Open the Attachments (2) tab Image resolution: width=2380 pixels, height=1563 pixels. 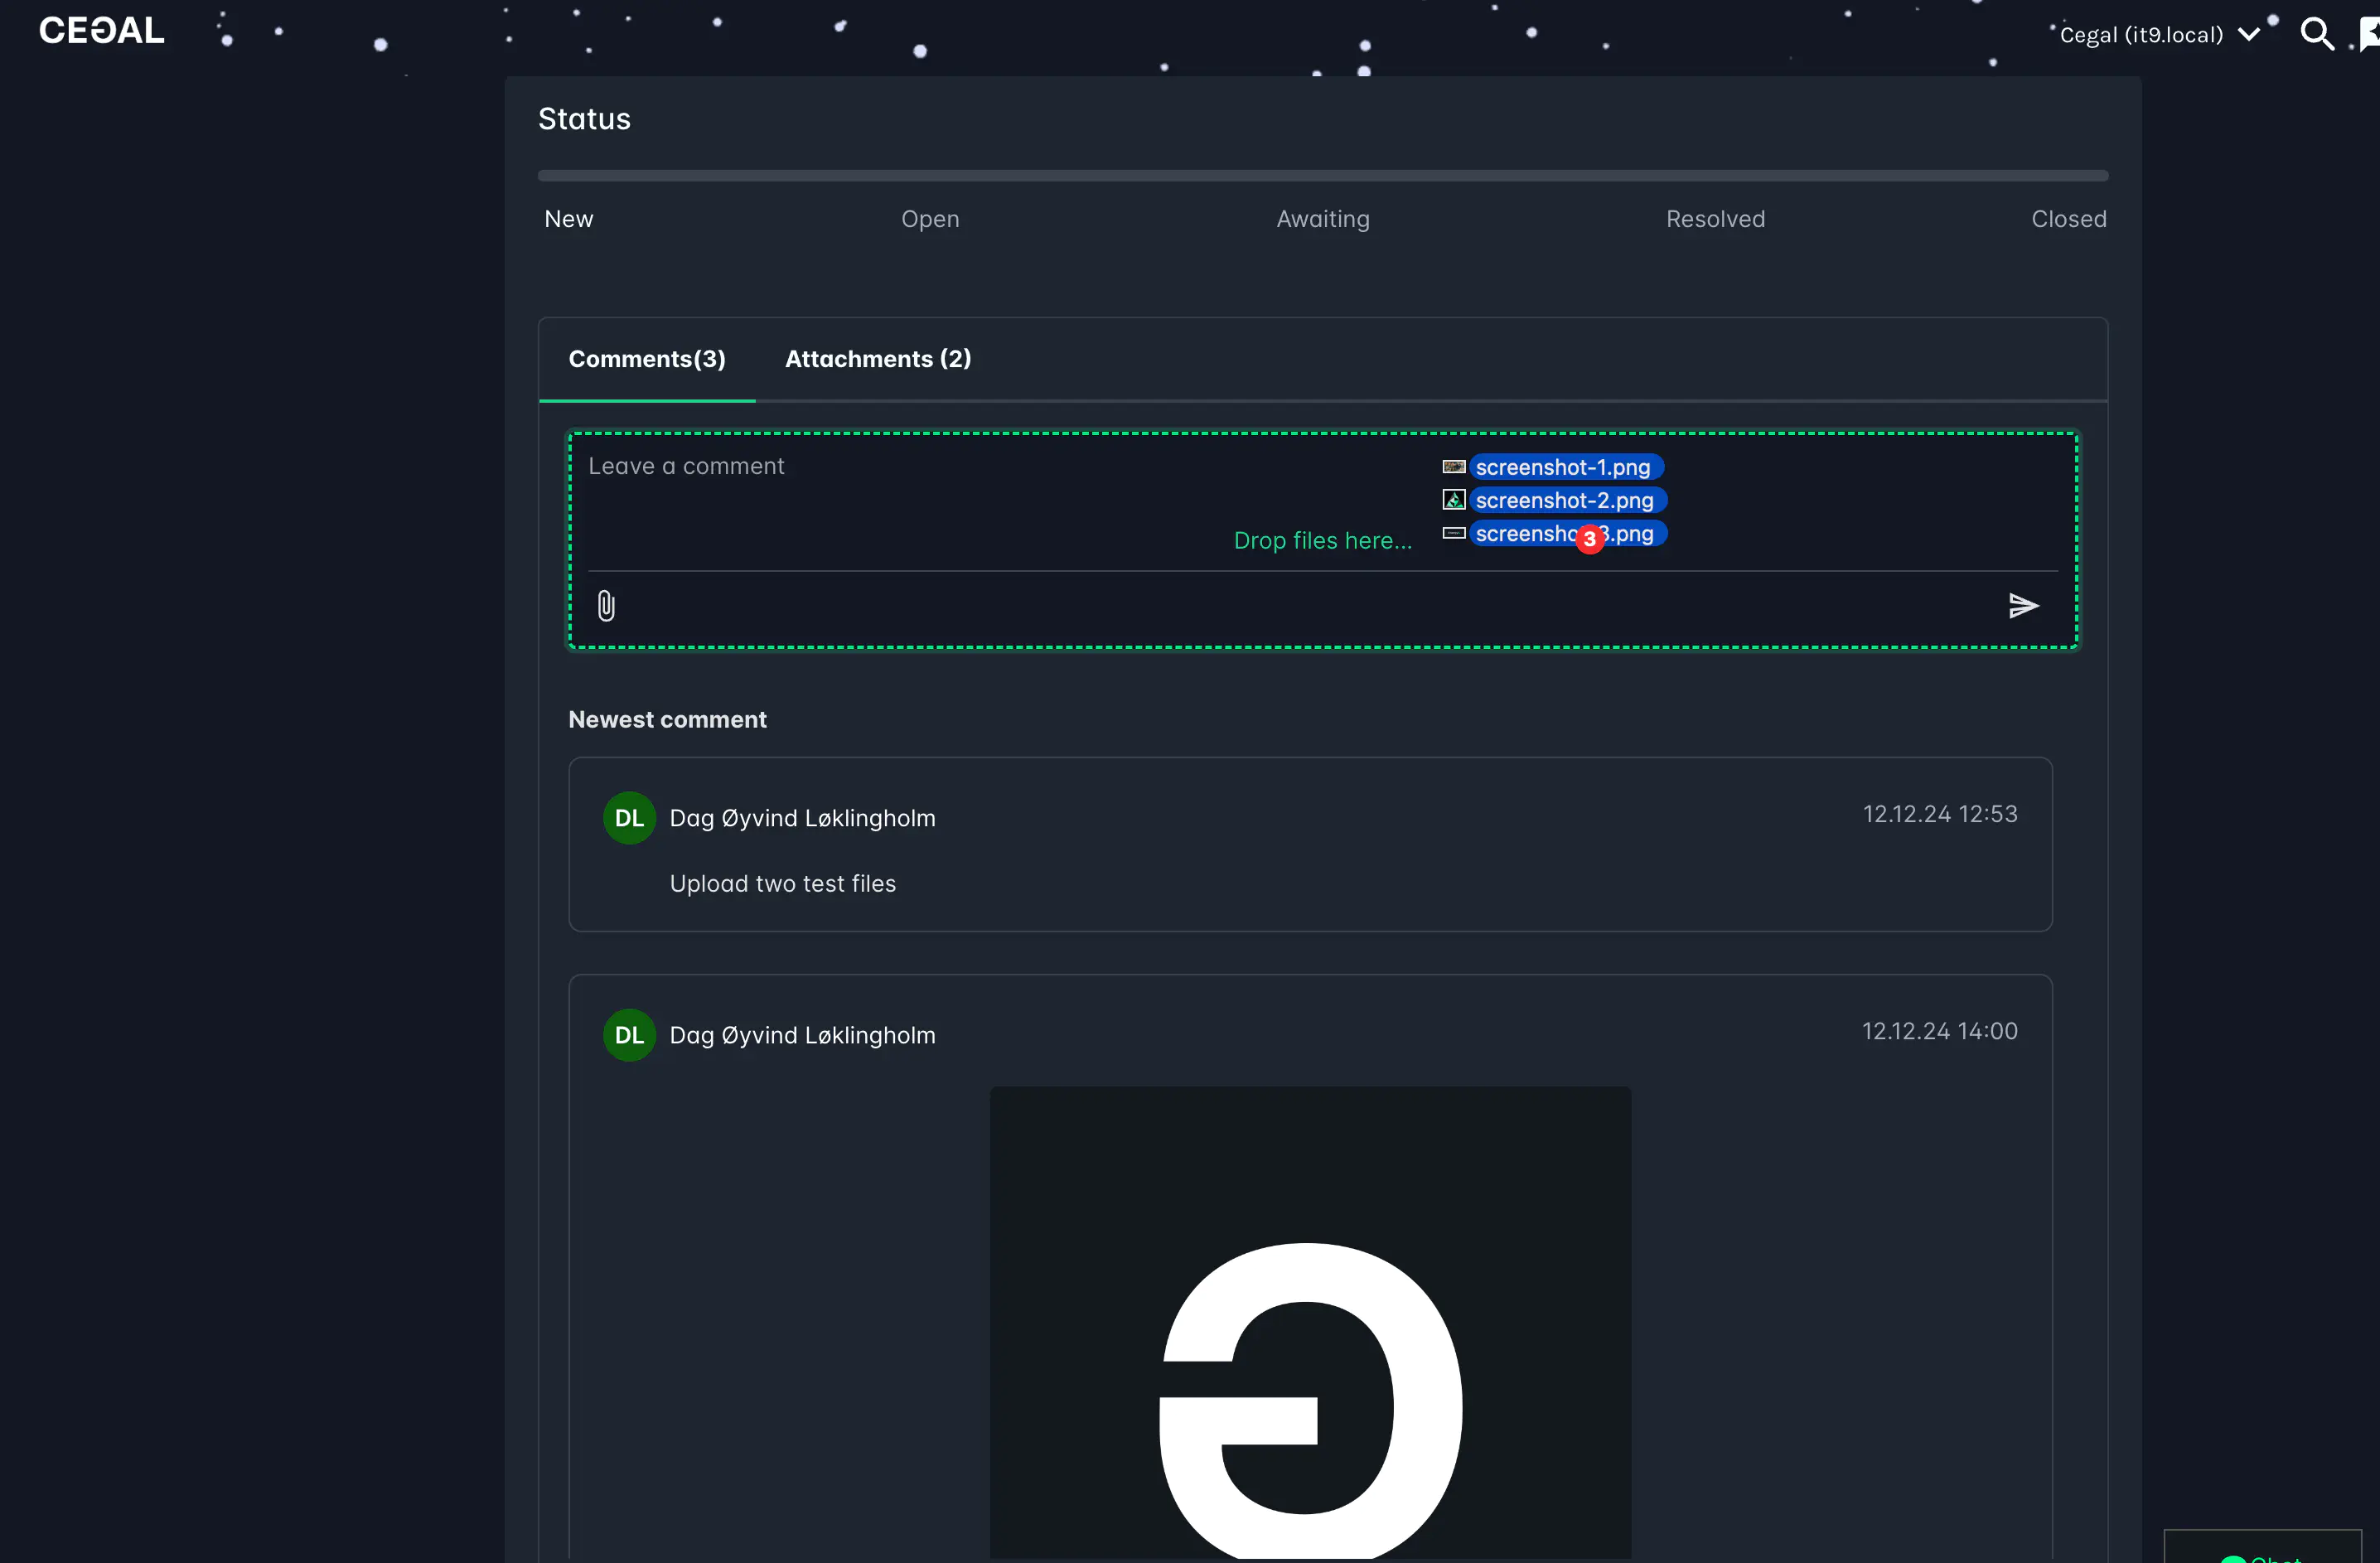pyautogui.click(x=878, y=359)
